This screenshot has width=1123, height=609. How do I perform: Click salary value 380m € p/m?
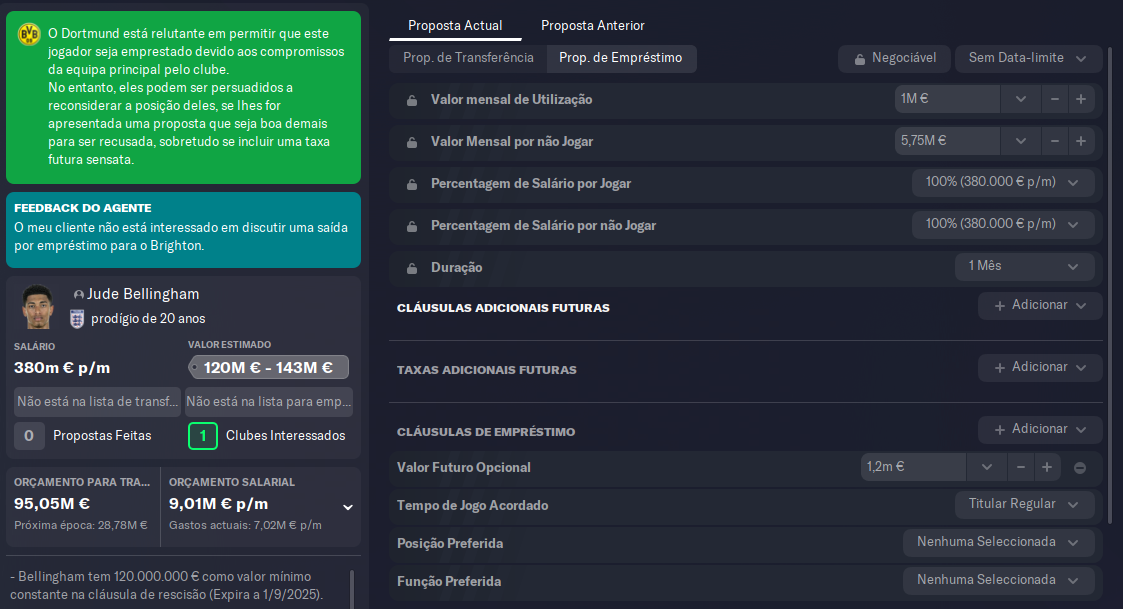pyautogui.click(x=62, y=368)
